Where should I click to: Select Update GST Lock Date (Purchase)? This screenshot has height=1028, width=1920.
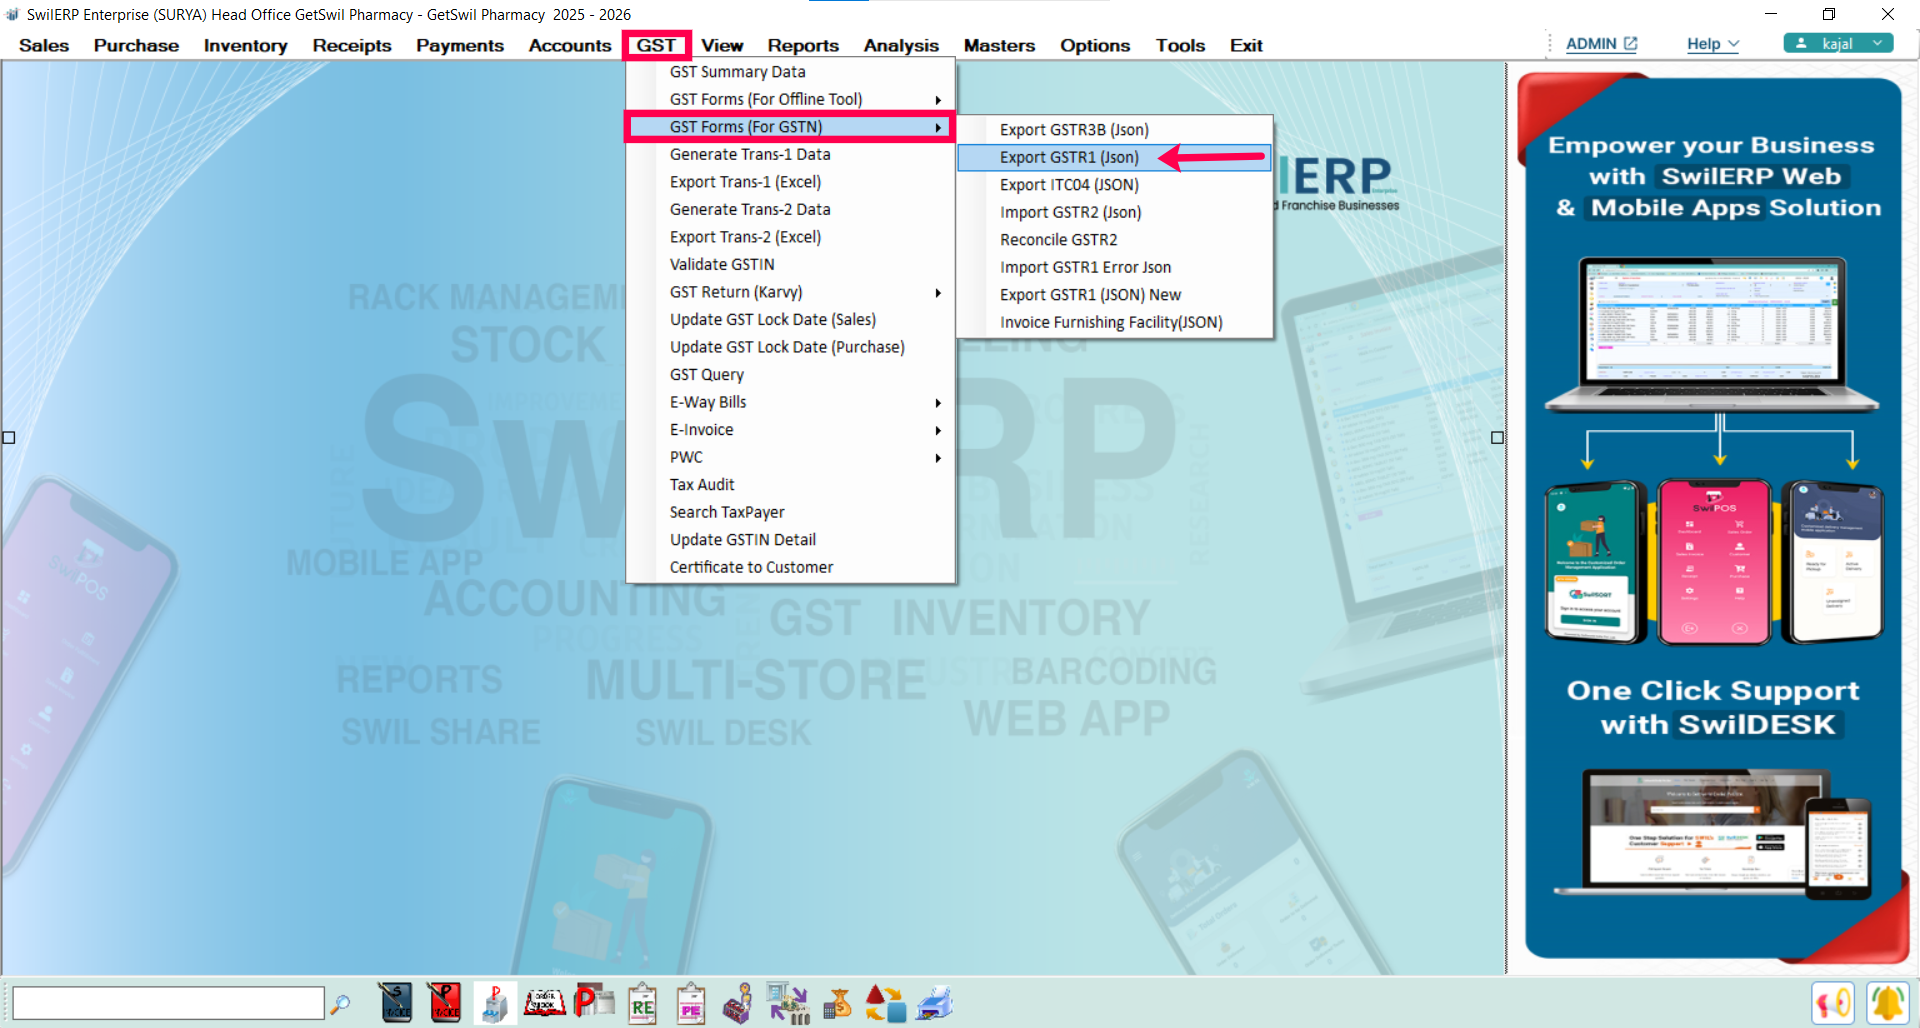[x=791, y=347]
